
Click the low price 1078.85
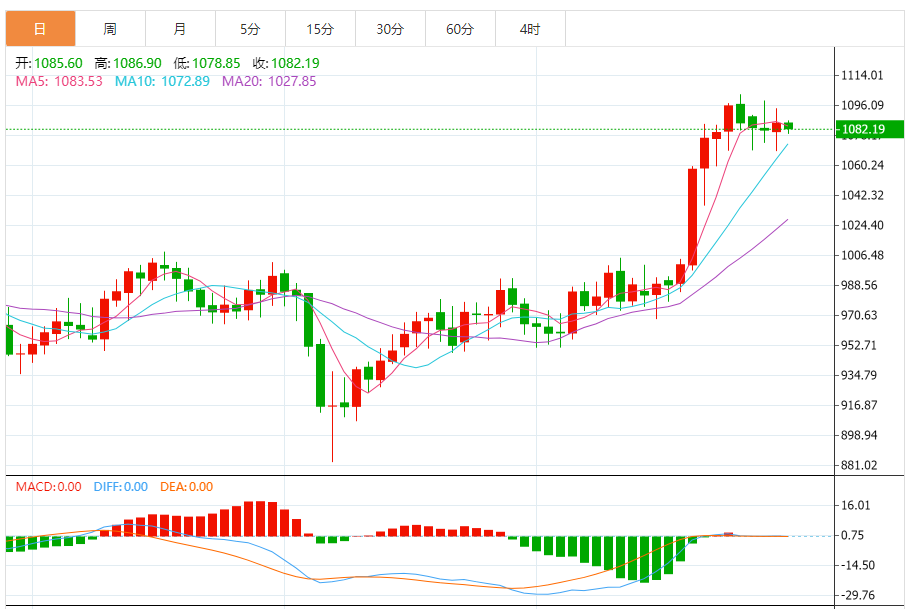pyautogui.click(x=216, y=63)
